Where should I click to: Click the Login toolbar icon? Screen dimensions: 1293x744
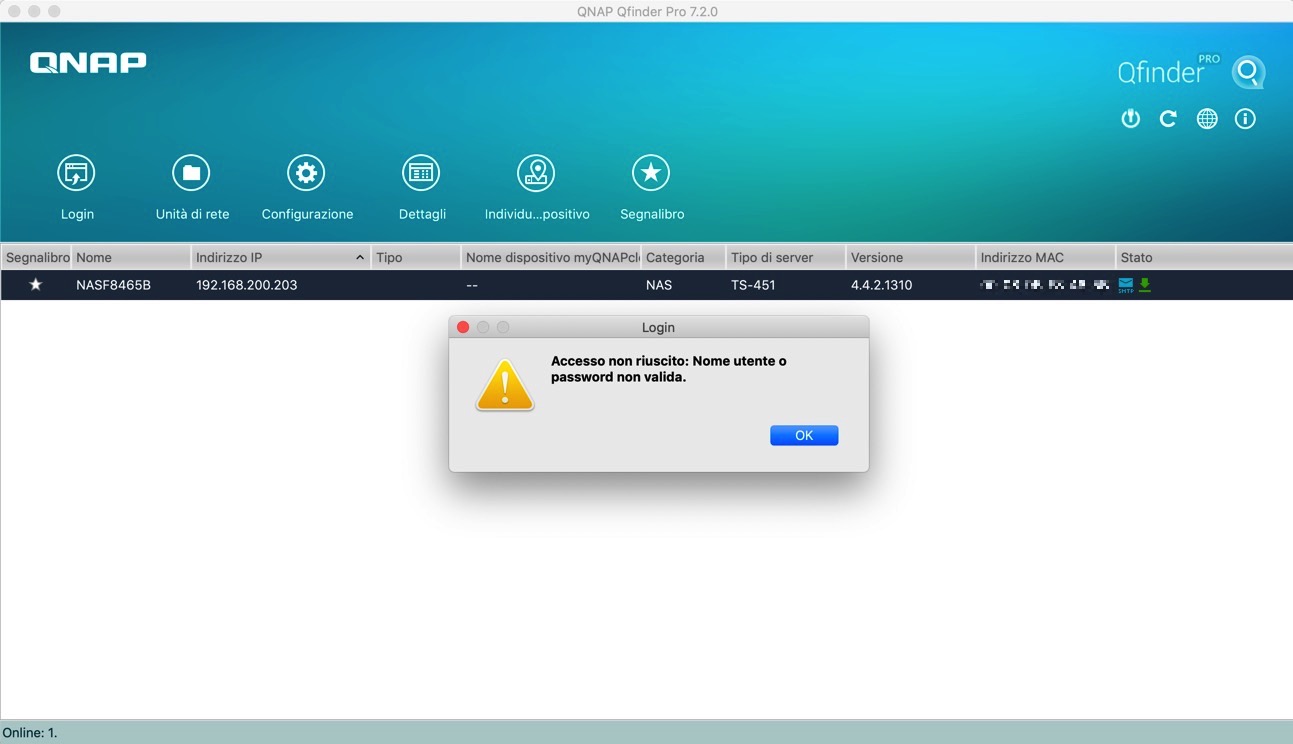(76, 174)
